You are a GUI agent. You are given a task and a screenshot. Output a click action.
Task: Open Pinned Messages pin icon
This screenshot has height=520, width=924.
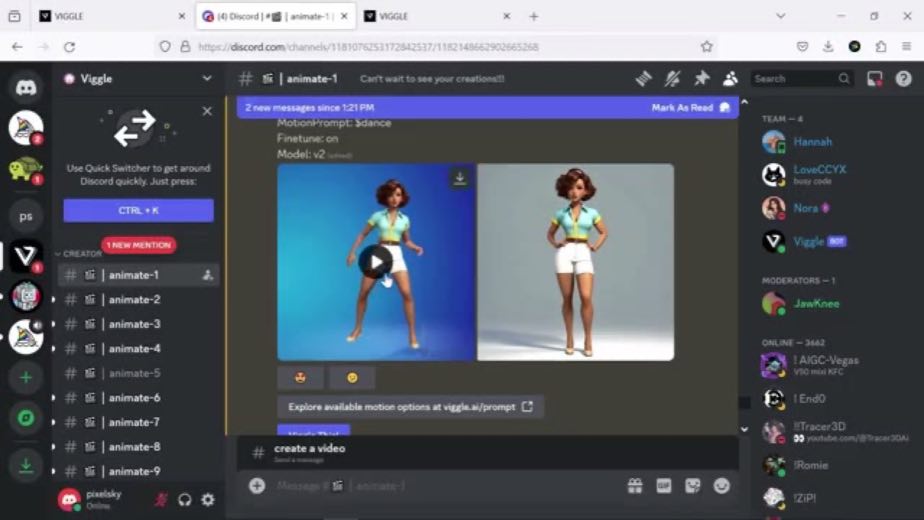[701, 78]
